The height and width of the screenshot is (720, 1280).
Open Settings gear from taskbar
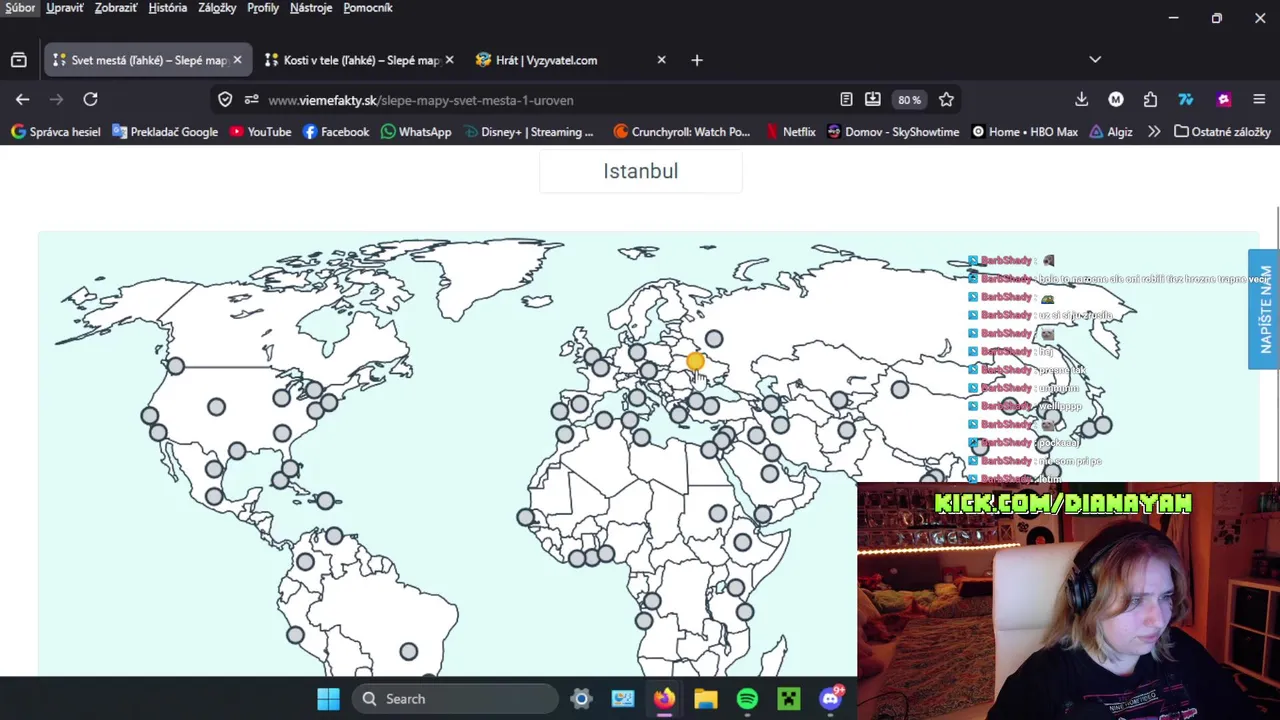(x=581, y=699)
